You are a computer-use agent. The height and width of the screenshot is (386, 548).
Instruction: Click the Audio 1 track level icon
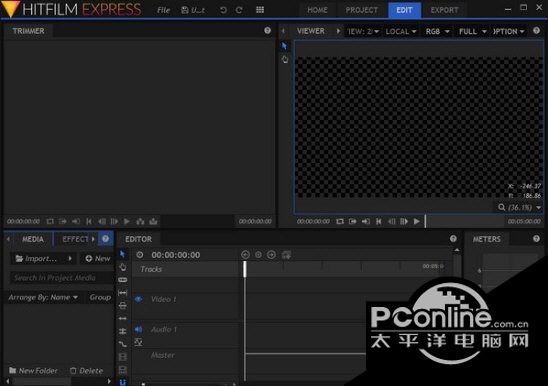pyautogui.click(x=138, y=342)
